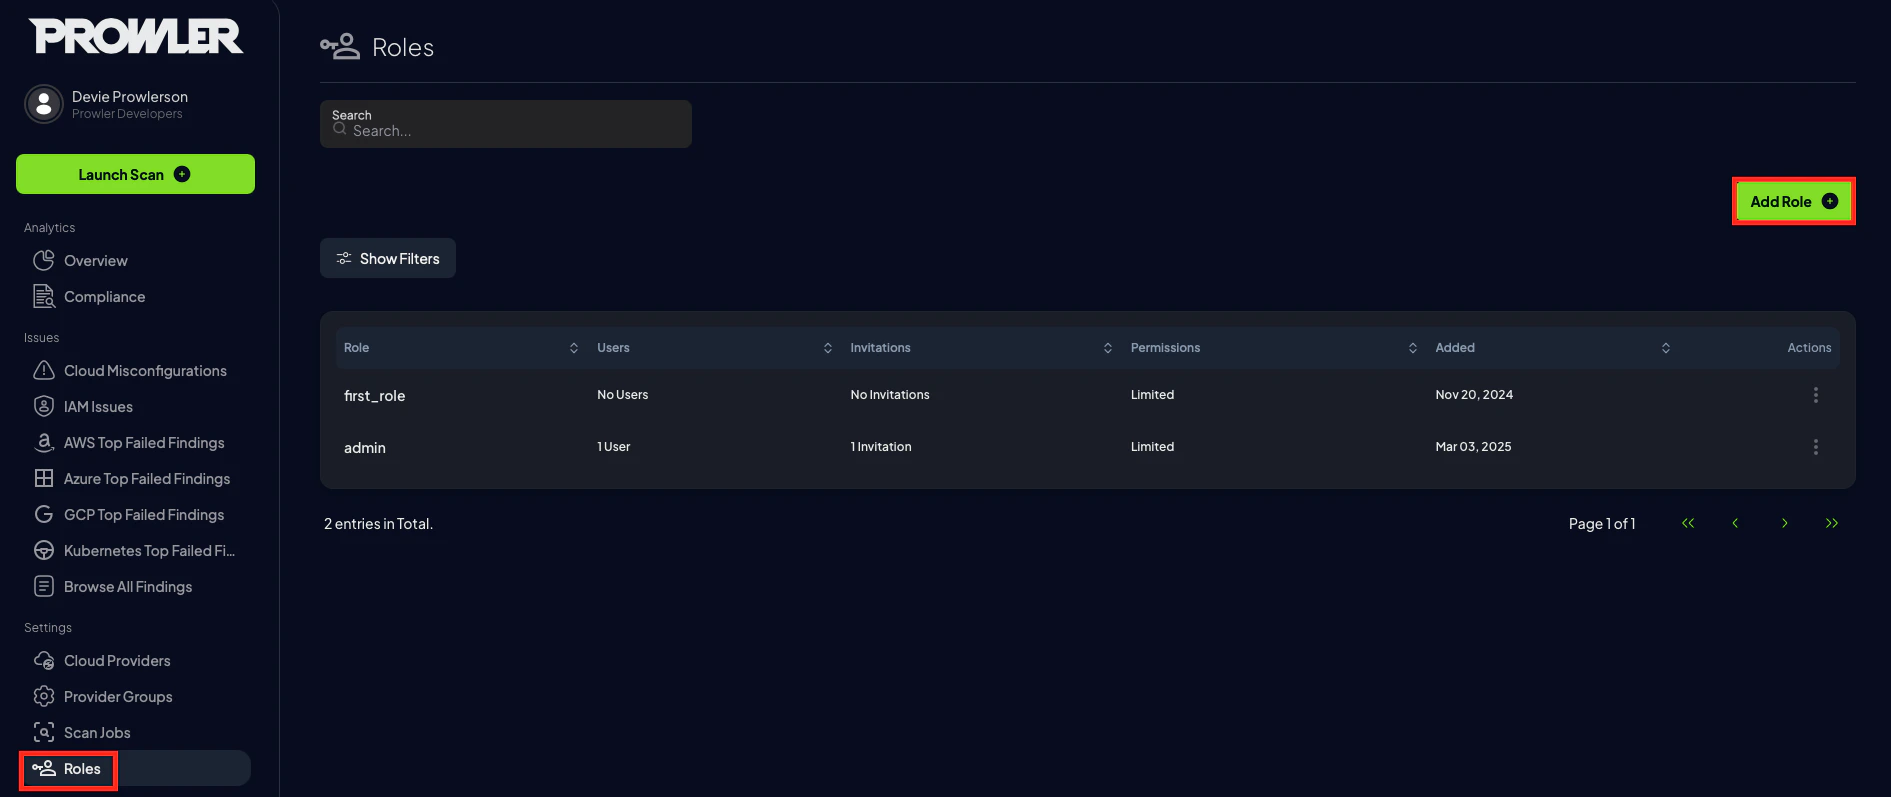Open the user avatar icon for Devie Prowlerson
Viewport: 1891px width, 797px height.
[44, 104]
